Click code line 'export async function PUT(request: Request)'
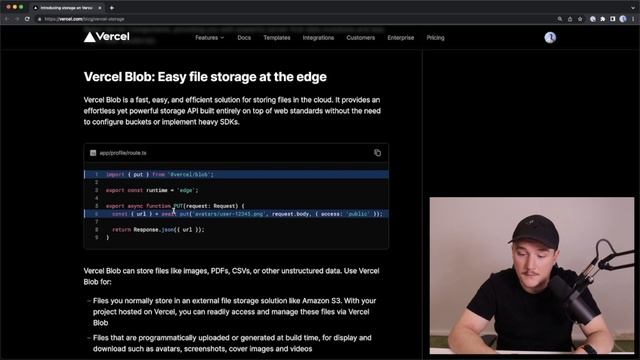 point(175,206)
